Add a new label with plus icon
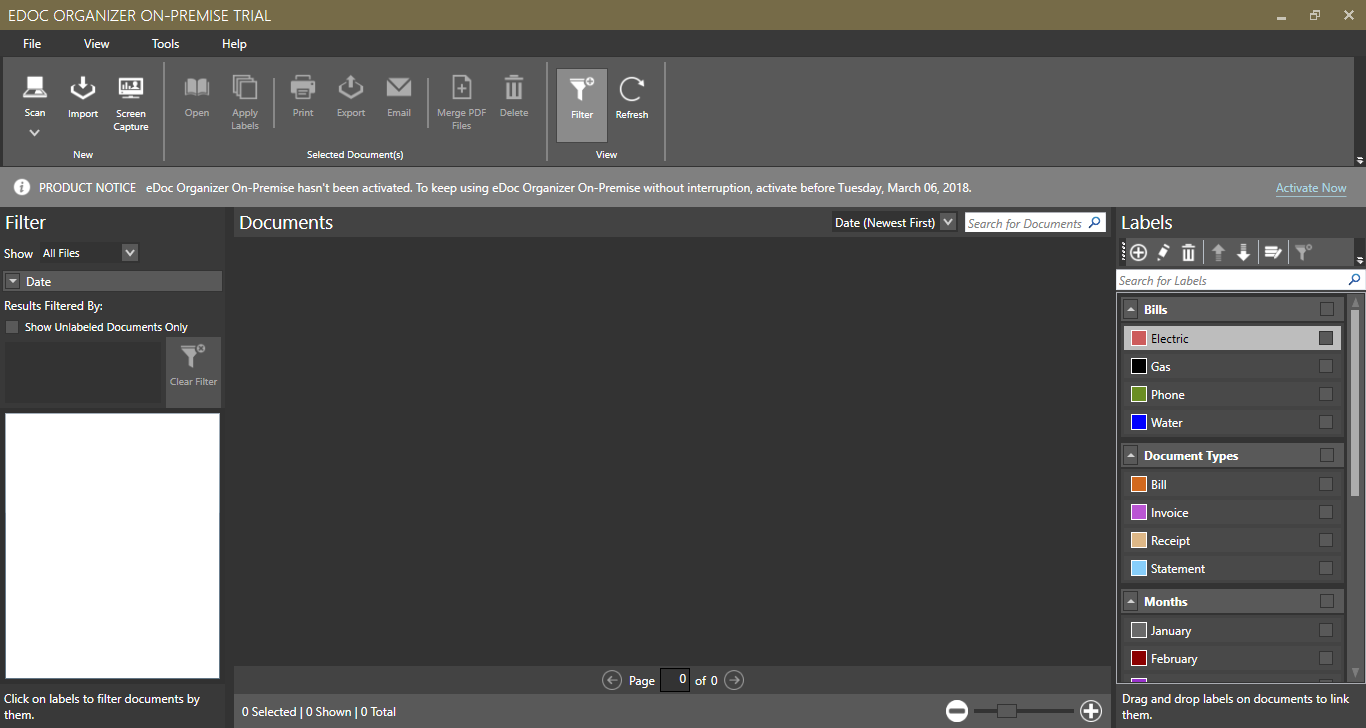This screenshot has width=1366, height=728. click(1139, 253)
